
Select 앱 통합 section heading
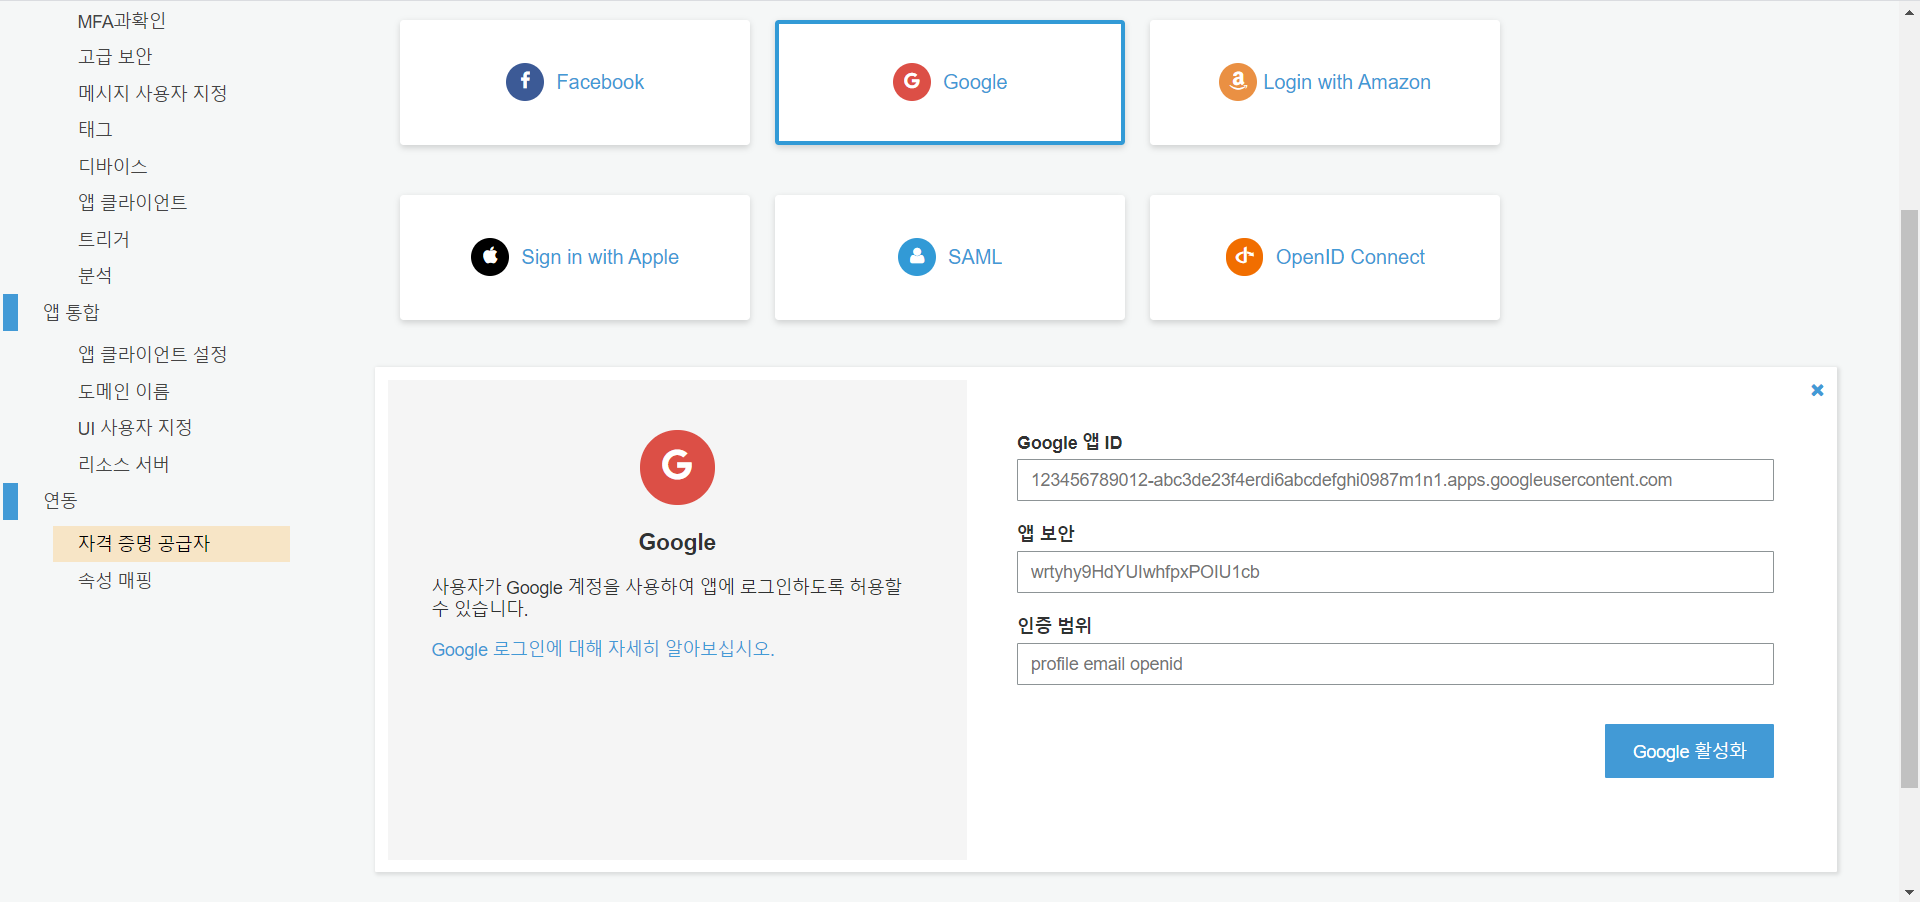tap(71, 313)
